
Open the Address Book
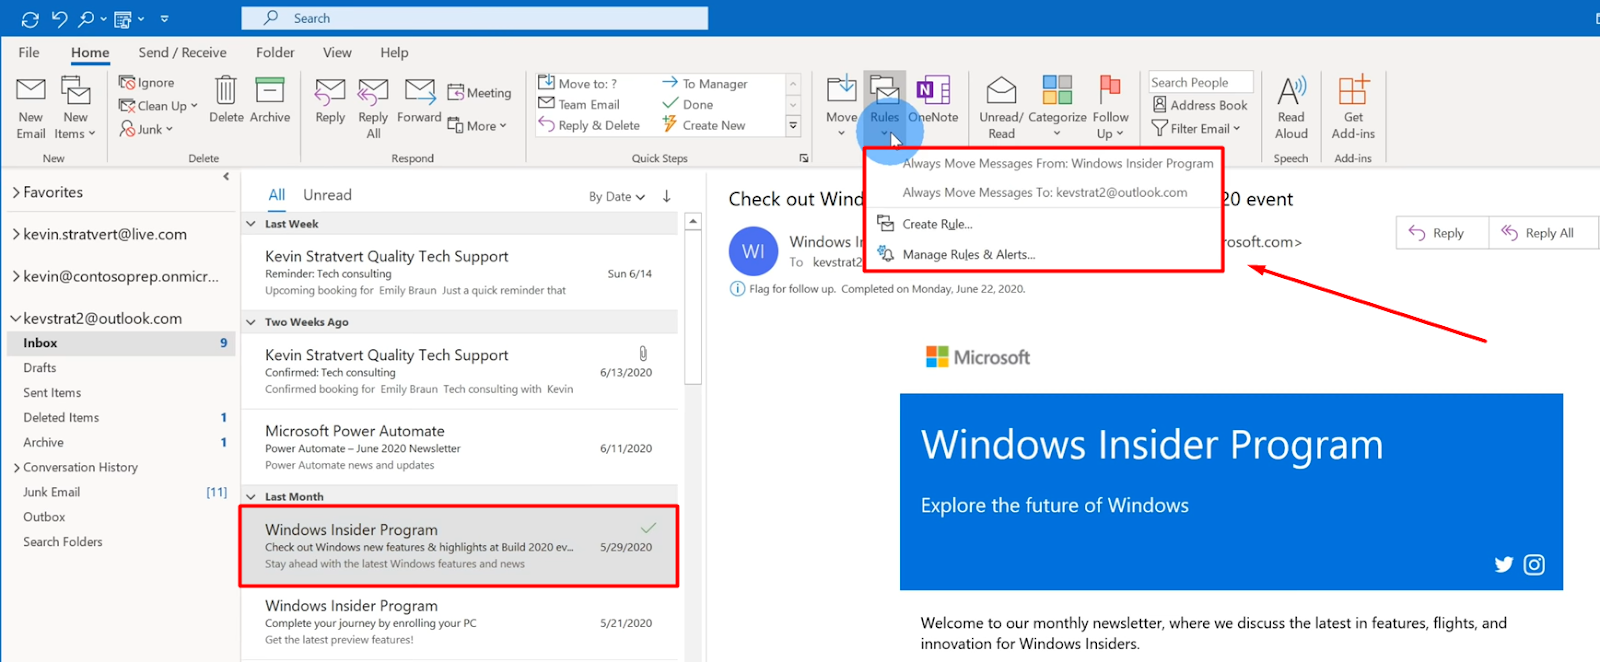pyautogui.click(x=1200, y=105)
